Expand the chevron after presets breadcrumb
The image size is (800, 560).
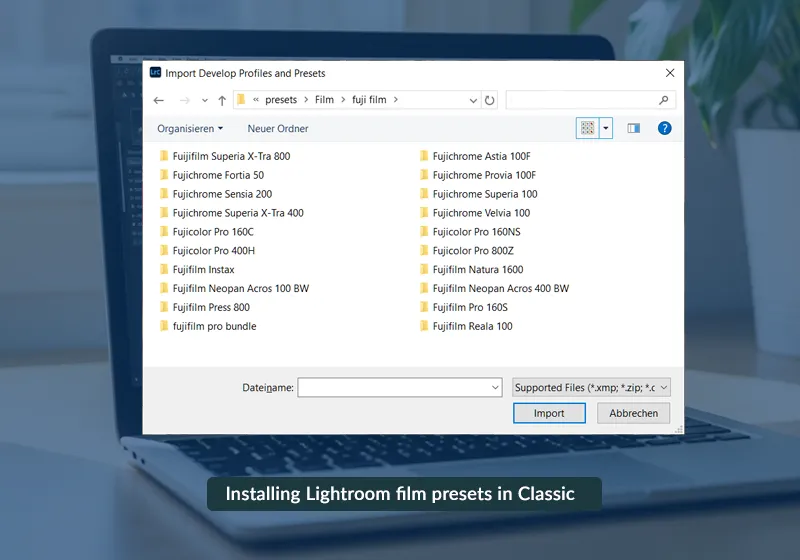point(306,100)
